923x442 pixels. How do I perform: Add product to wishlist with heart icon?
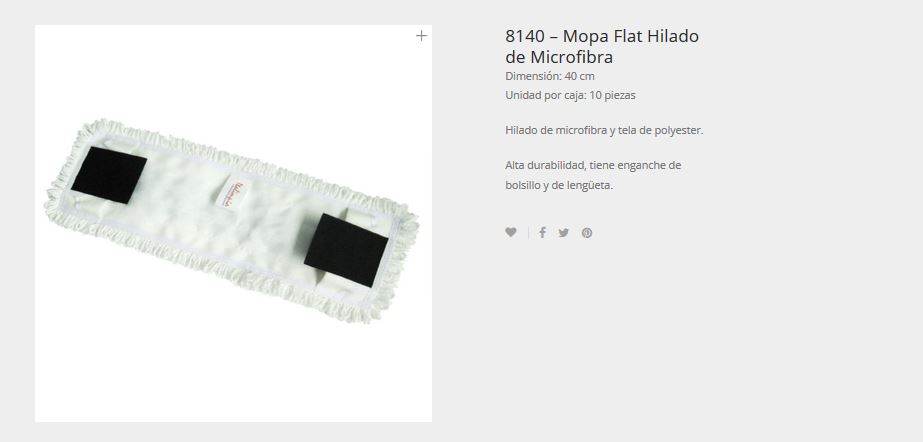(511, 232)
